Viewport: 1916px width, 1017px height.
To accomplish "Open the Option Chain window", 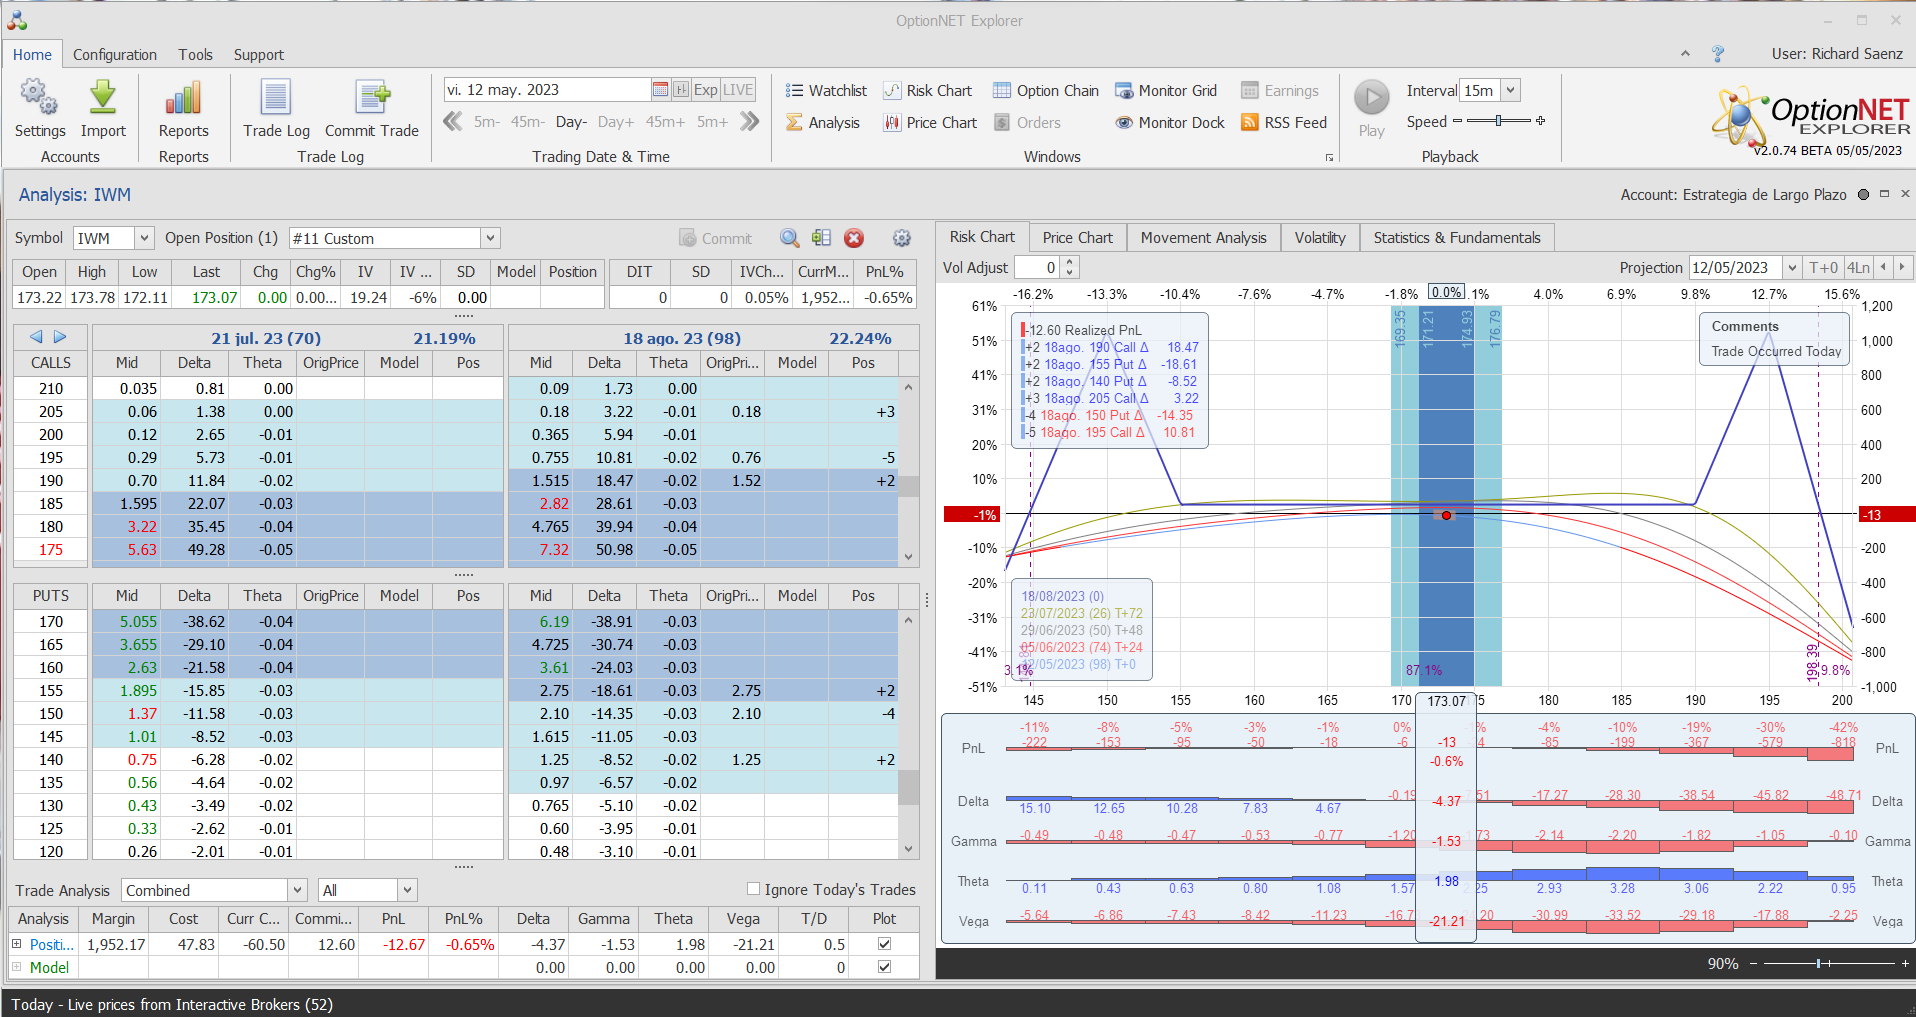I will [1045, 91].
